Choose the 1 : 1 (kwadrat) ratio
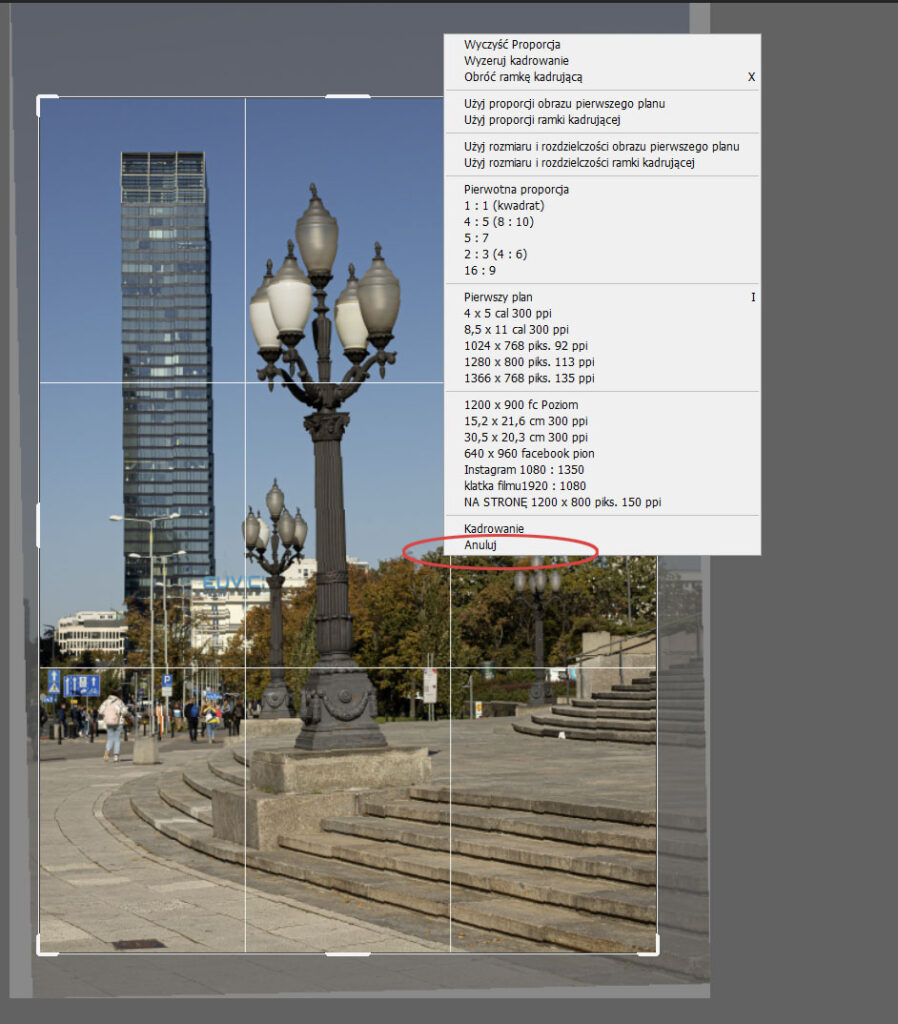898x1024 pixels. (504, 206)
